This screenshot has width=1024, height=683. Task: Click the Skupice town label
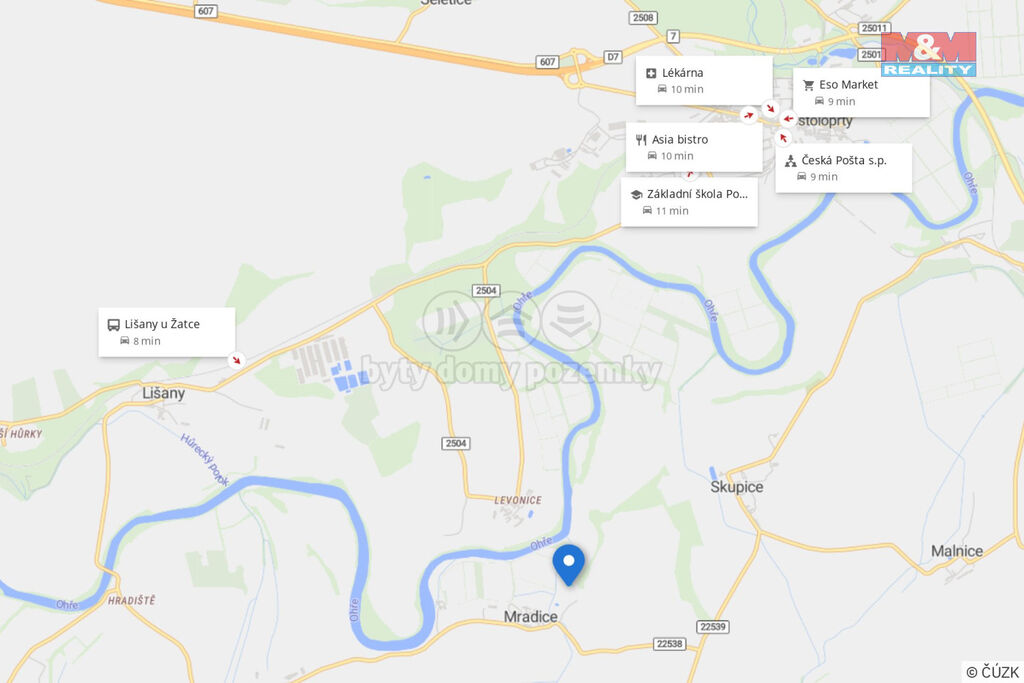pos(737,487)
